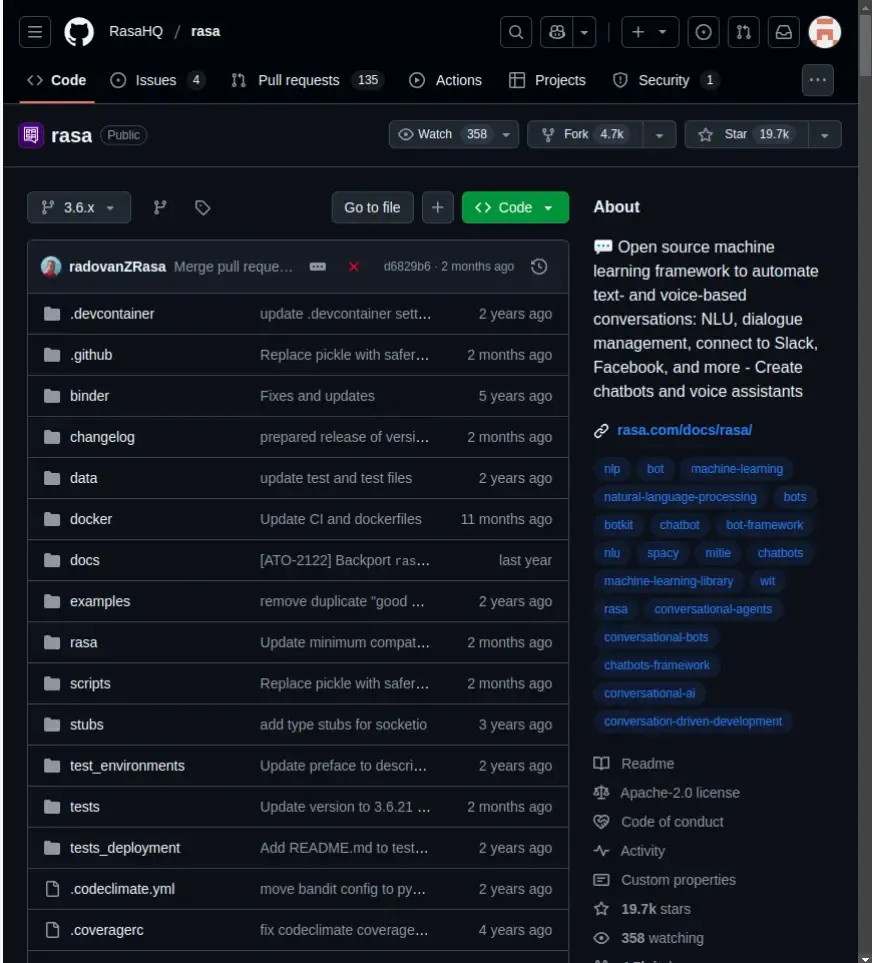View branches using the branch icon
The height and width of the screenshot is (963, 872).
tap(160, 207)
